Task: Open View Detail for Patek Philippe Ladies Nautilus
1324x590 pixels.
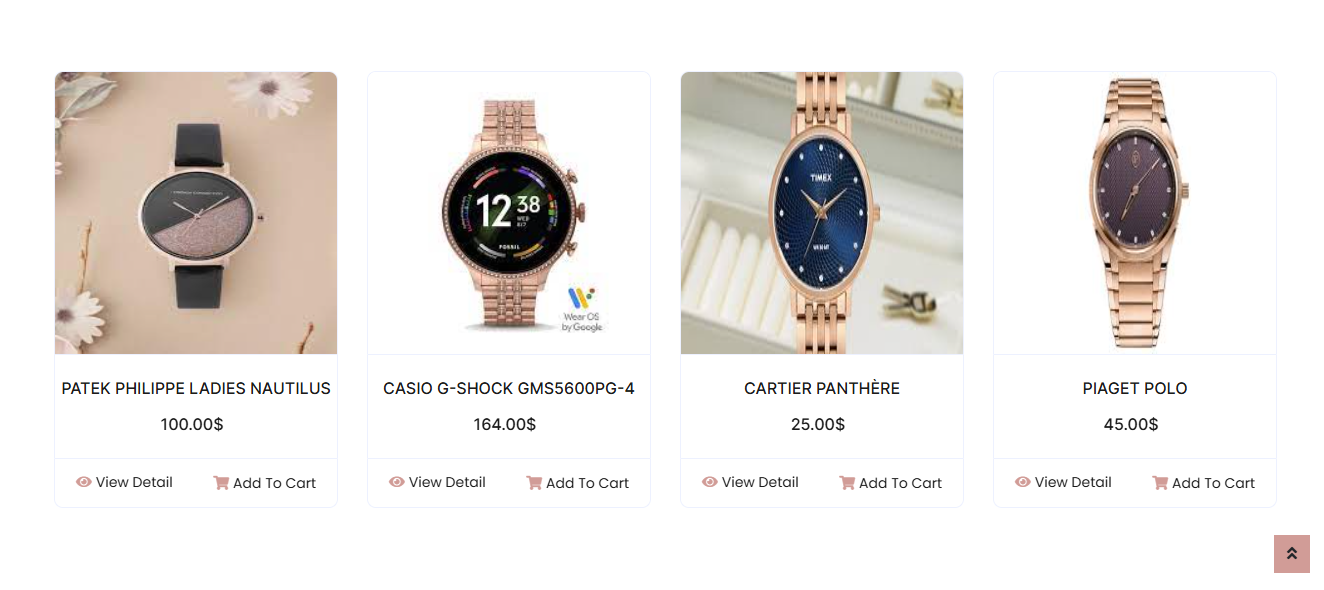Action: pyautogui.click(x=124, y=482)
